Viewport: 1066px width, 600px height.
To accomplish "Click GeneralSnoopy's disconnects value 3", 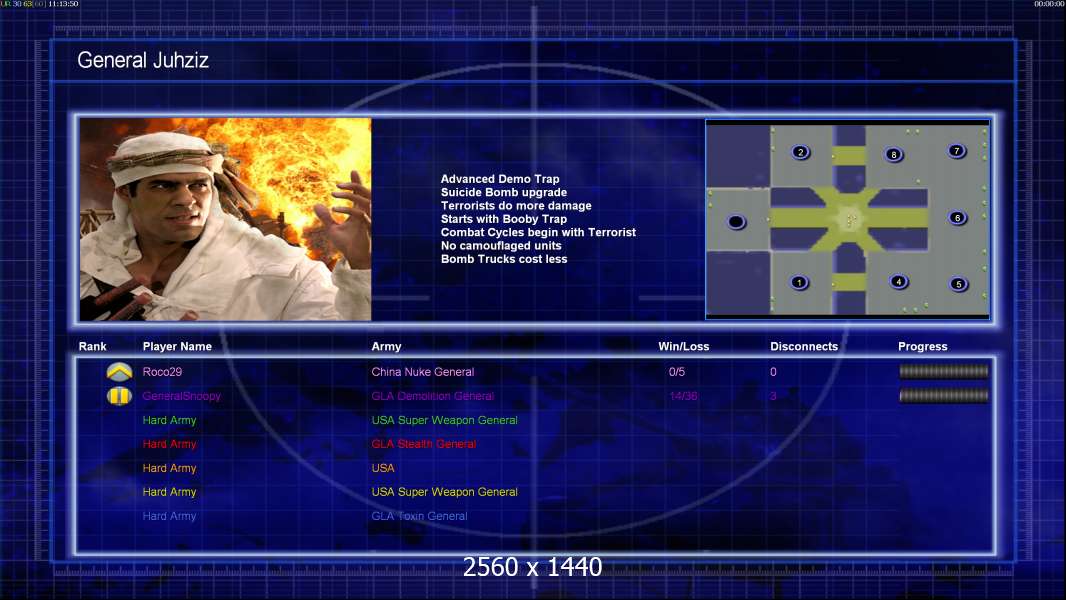I will pos(773,396).
